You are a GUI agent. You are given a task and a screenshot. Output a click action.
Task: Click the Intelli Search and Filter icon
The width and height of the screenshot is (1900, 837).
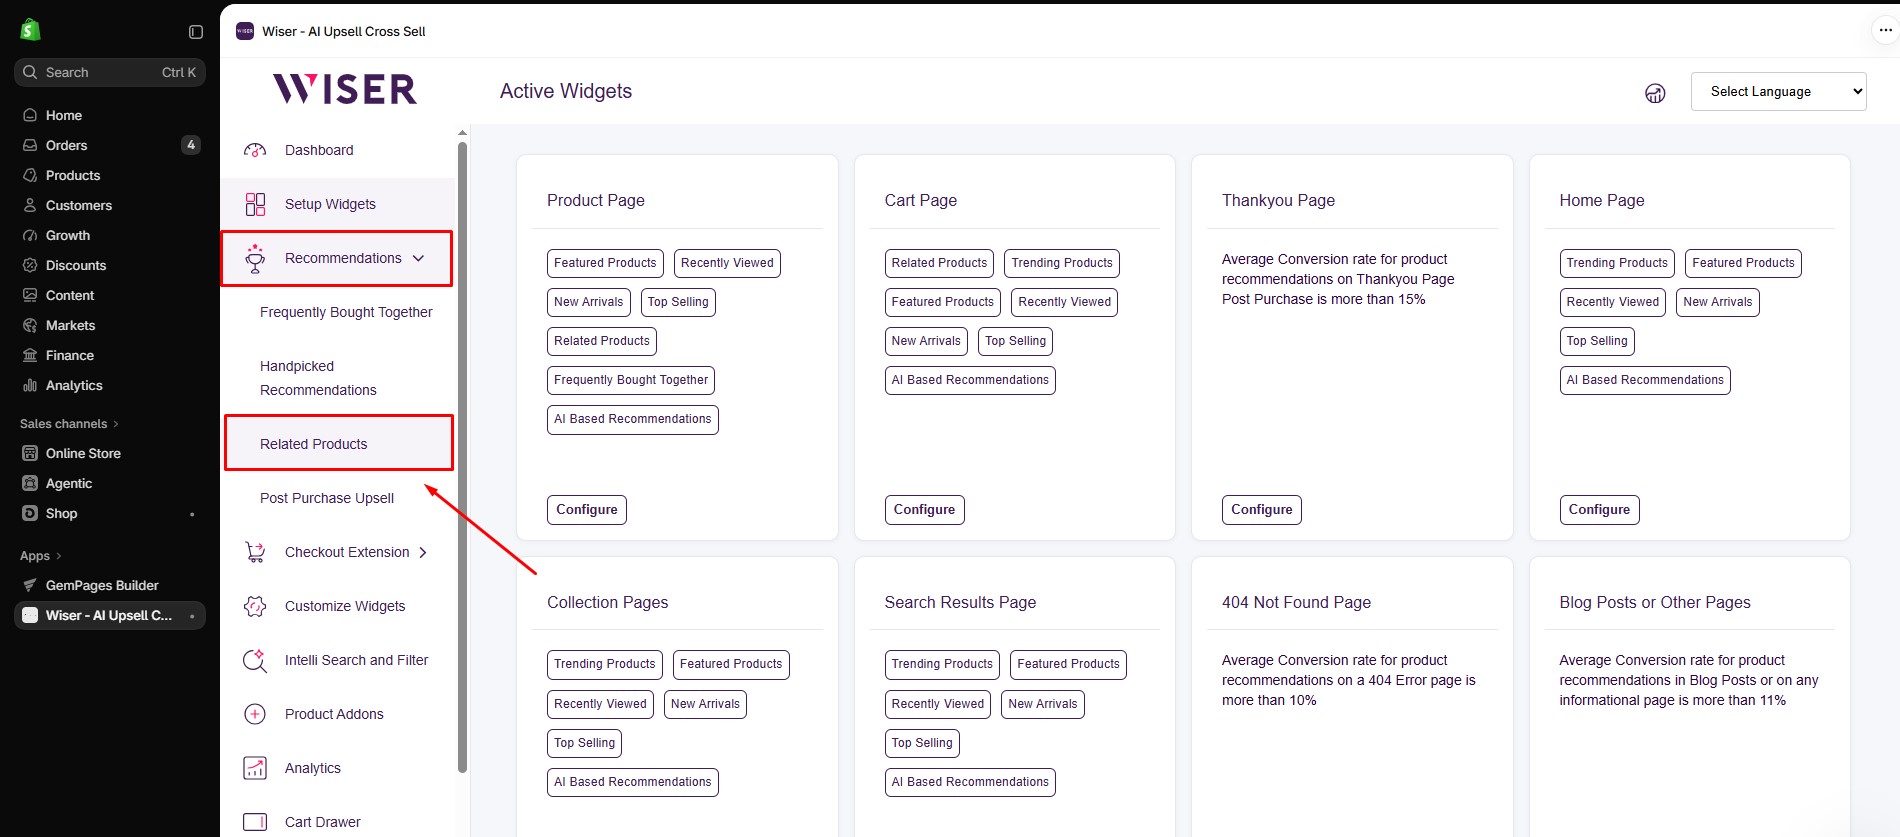[255, 660]
